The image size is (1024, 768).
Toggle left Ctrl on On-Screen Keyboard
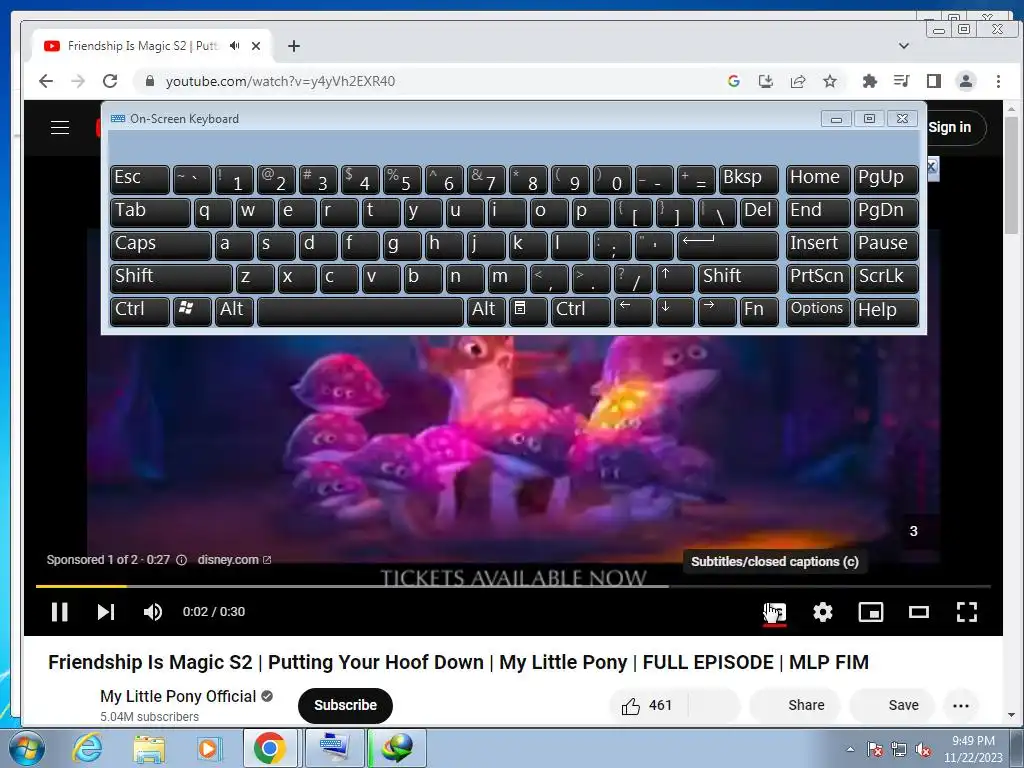click(x=139, y=310)
